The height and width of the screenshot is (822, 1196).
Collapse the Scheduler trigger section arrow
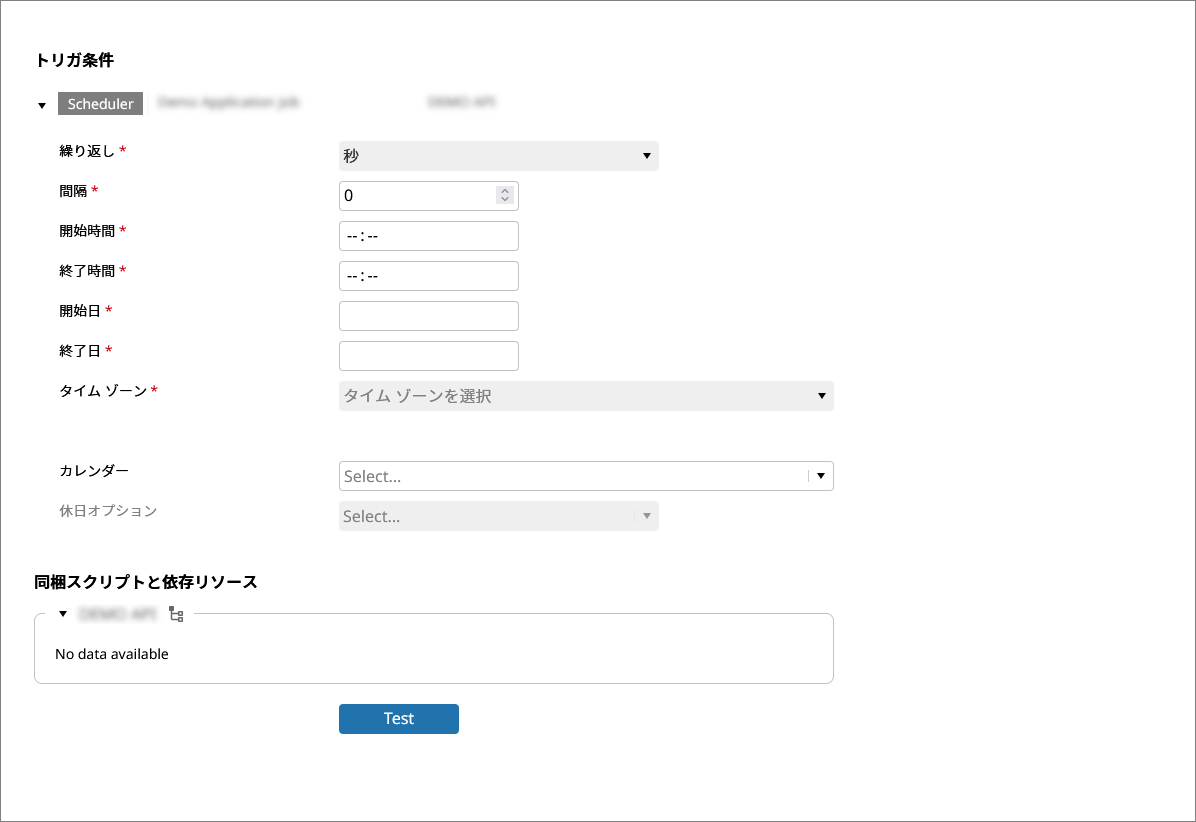point(42,105)
